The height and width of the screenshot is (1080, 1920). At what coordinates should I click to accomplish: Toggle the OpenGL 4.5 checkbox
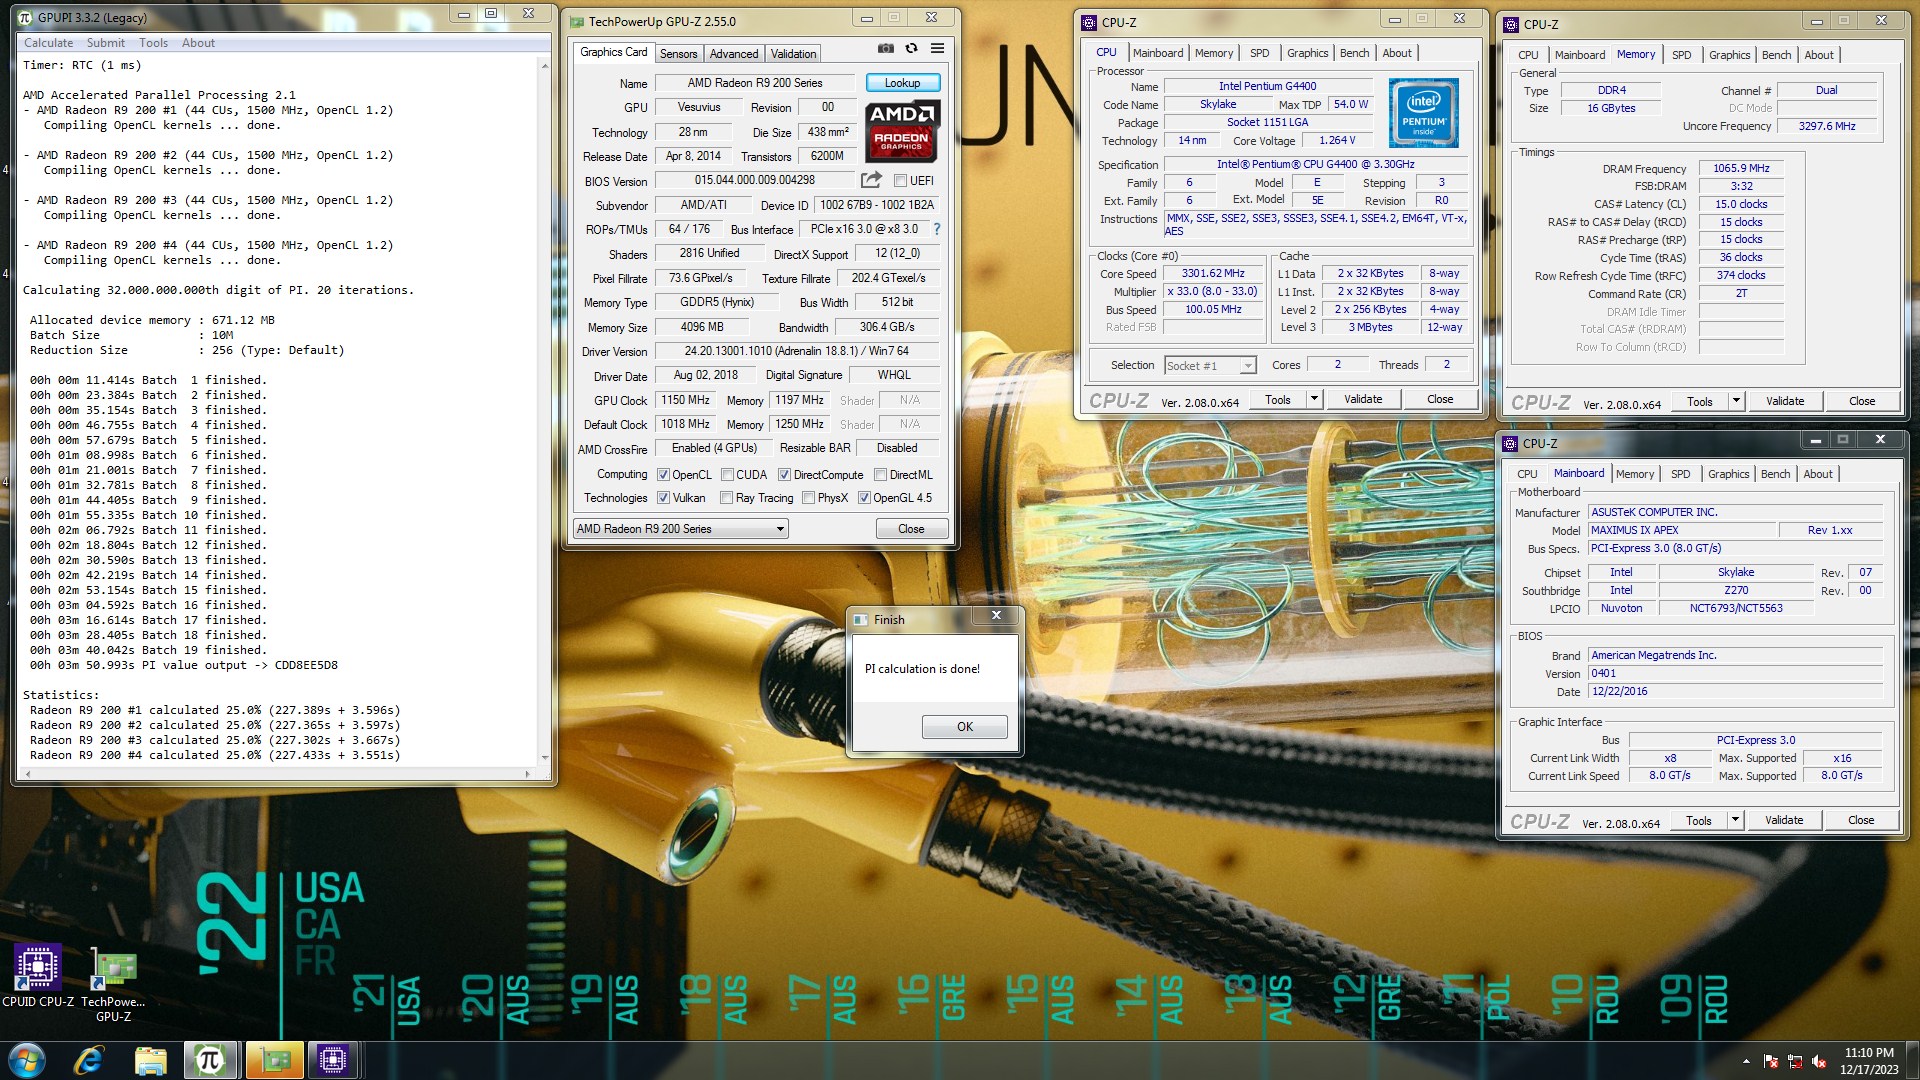(x=864, y=498)
